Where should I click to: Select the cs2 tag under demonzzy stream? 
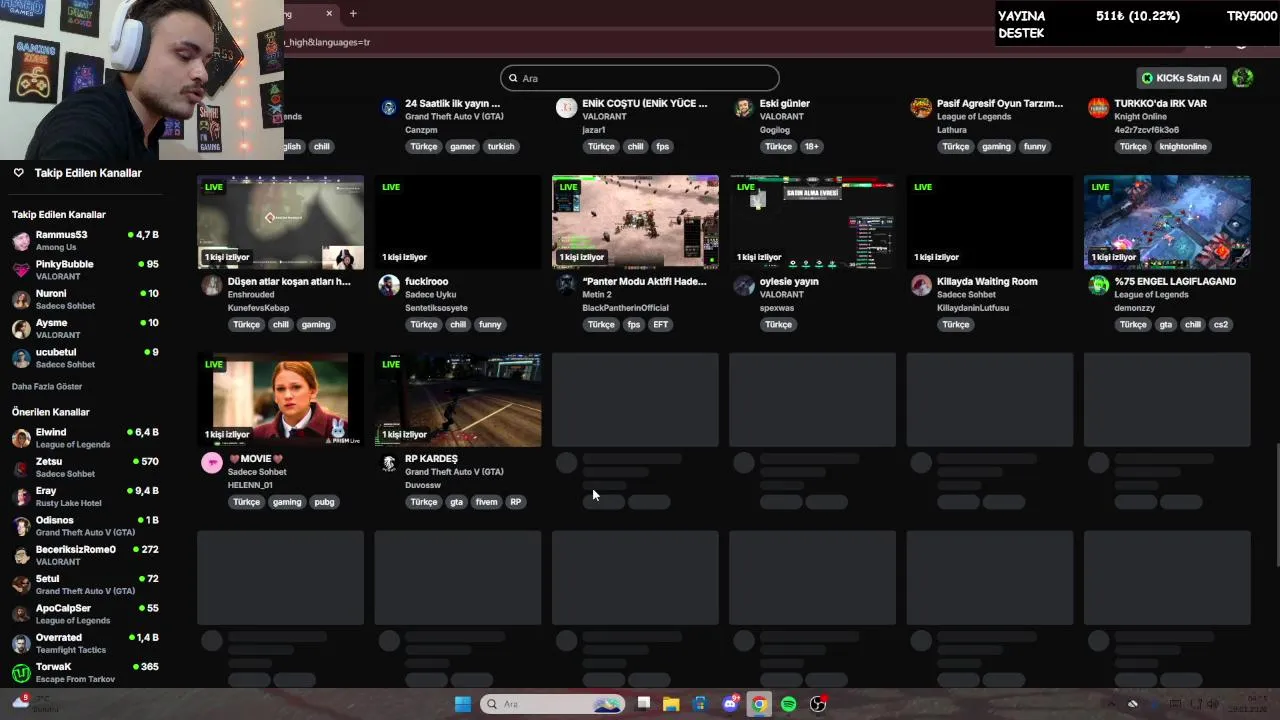(x=1220, y=324)
